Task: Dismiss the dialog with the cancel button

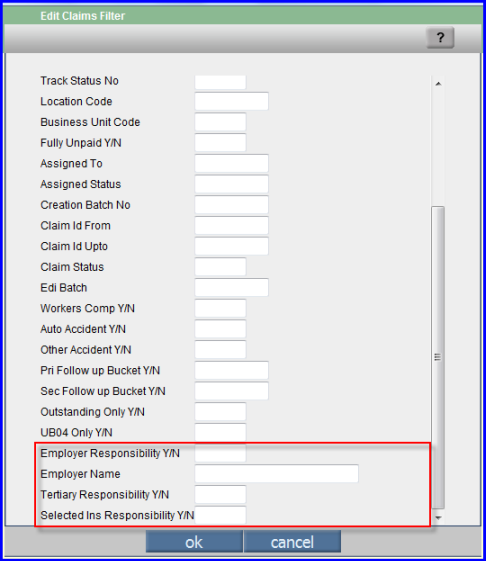Action: click(x=292, y=542)
